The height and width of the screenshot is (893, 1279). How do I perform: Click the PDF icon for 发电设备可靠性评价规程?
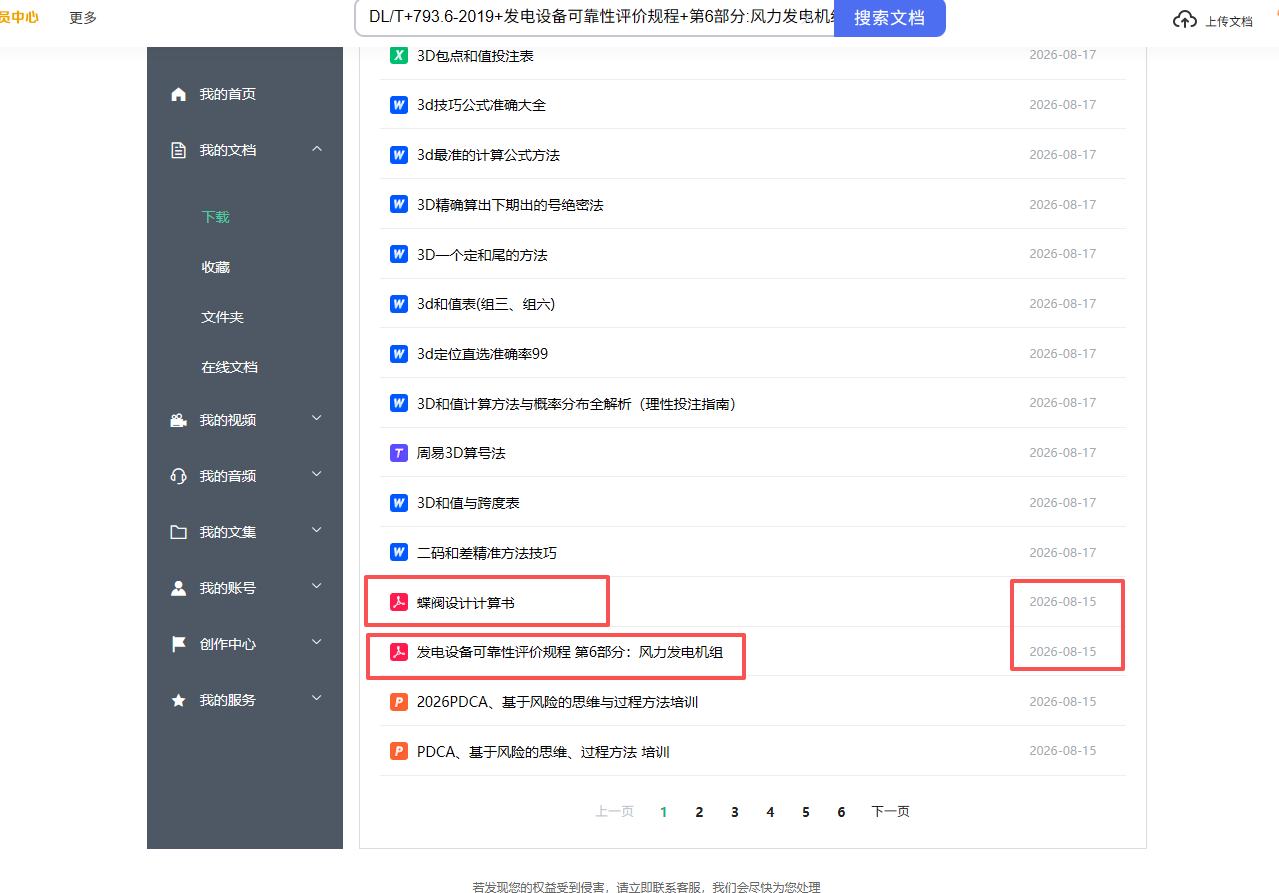pyautogui.click(x=399, y=652)
